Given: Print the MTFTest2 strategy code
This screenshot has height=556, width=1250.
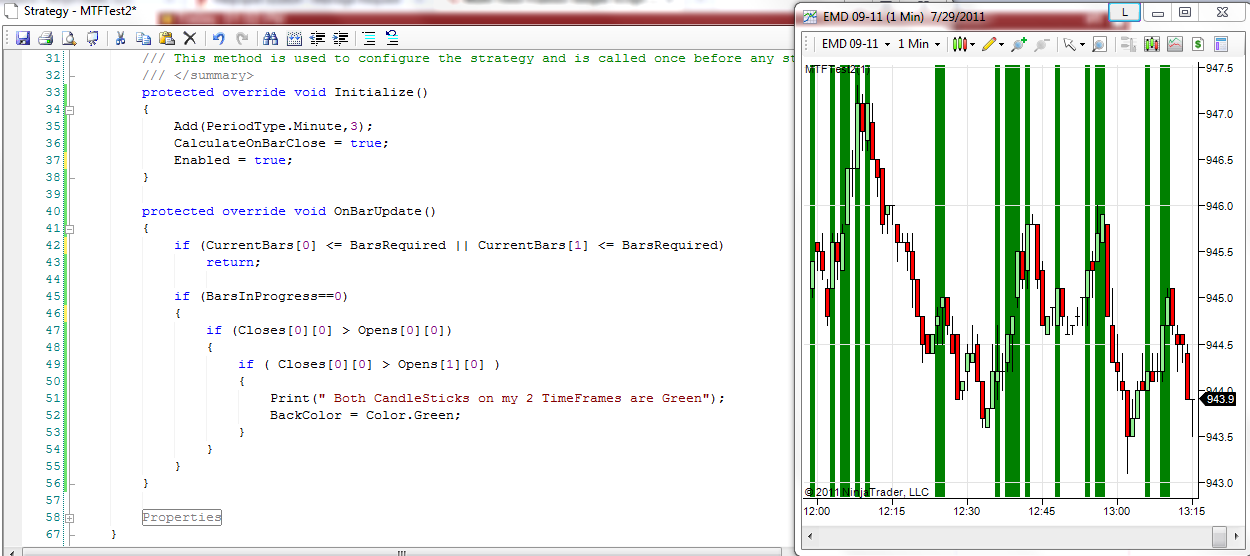Looking at the screenshot, I should click(45, 39).
